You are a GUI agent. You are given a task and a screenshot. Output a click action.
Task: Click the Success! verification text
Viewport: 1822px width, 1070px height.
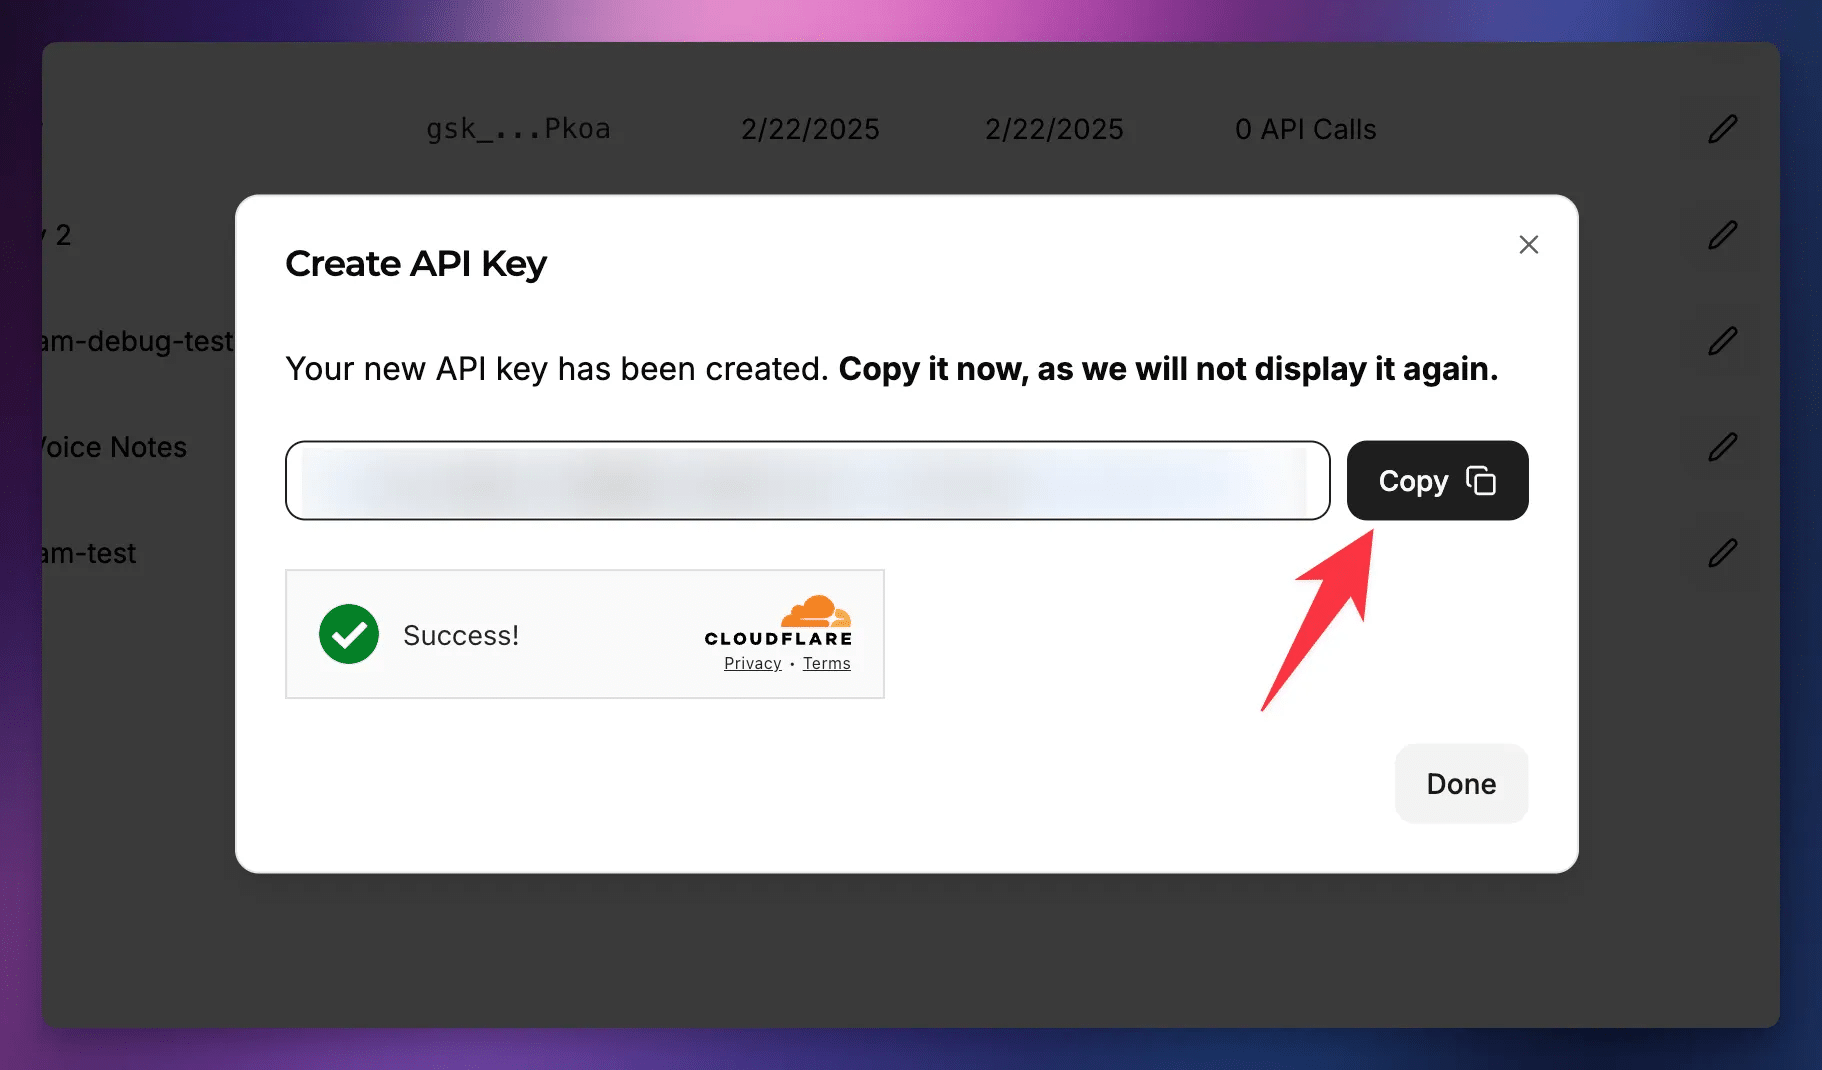pos(460,635)
